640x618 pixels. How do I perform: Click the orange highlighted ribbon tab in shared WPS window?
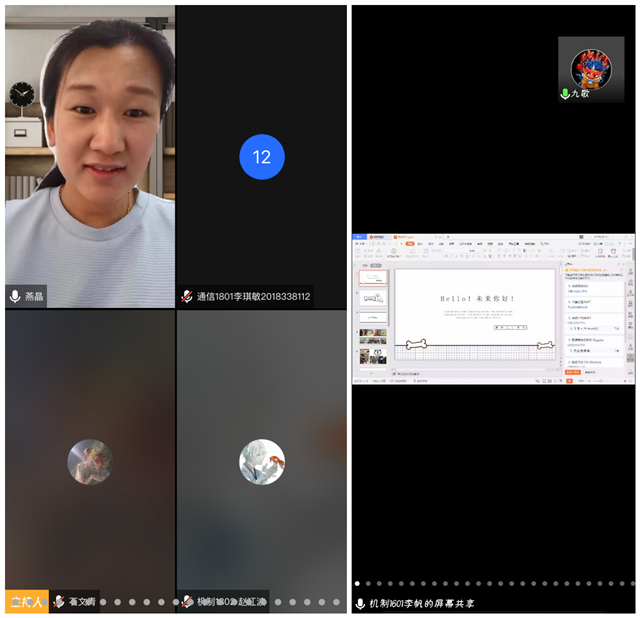pos(409,244)
